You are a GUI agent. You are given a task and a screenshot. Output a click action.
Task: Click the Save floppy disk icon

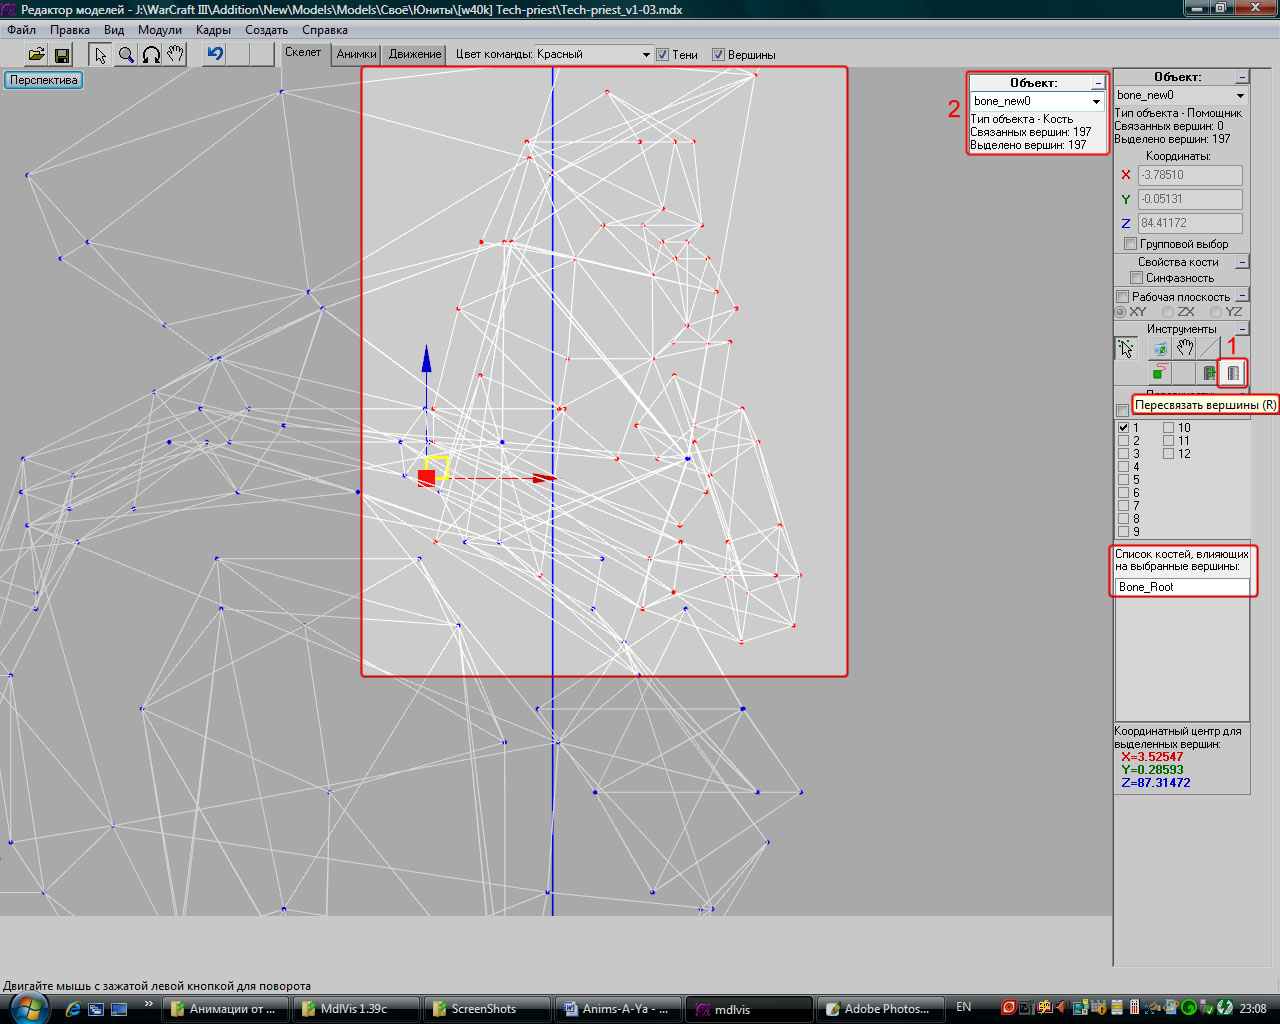[61, 54]
